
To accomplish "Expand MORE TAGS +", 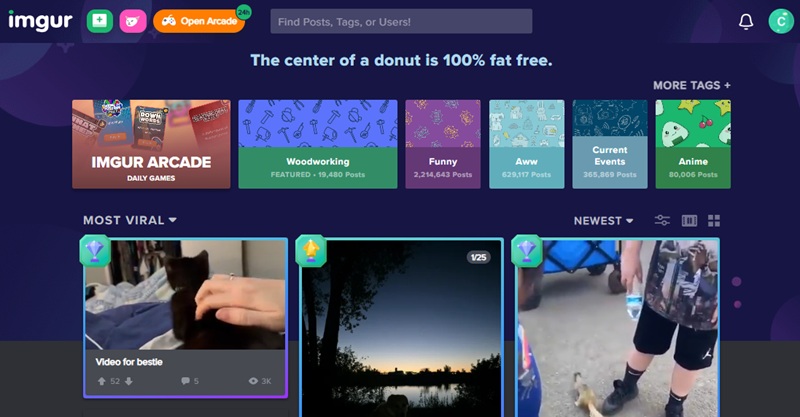I will [x=692, y=85].
